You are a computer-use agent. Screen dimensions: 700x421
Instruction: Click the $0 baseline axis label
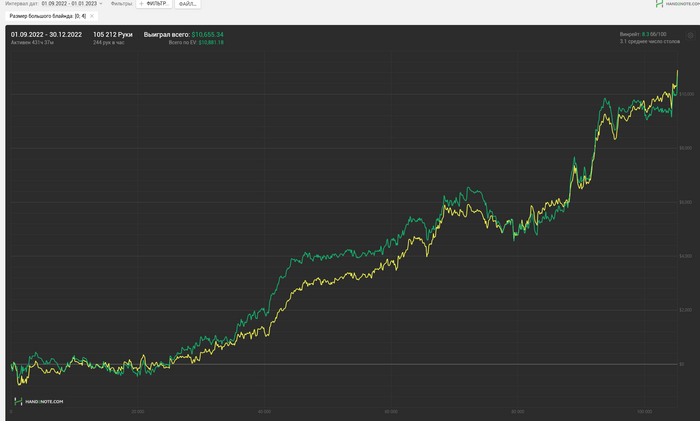[682, 364]
